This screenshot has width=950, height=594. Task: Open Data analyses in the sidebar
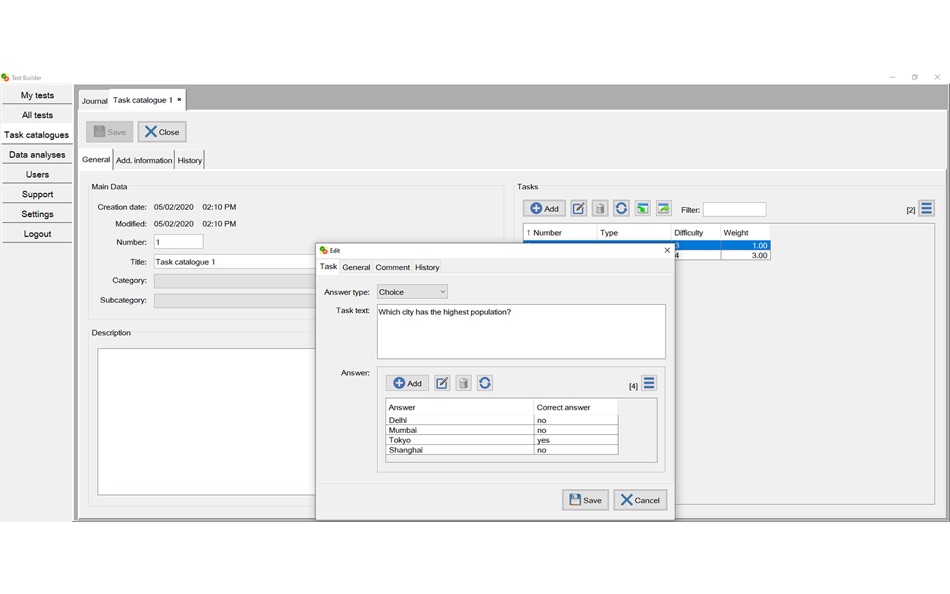(37, 155)
